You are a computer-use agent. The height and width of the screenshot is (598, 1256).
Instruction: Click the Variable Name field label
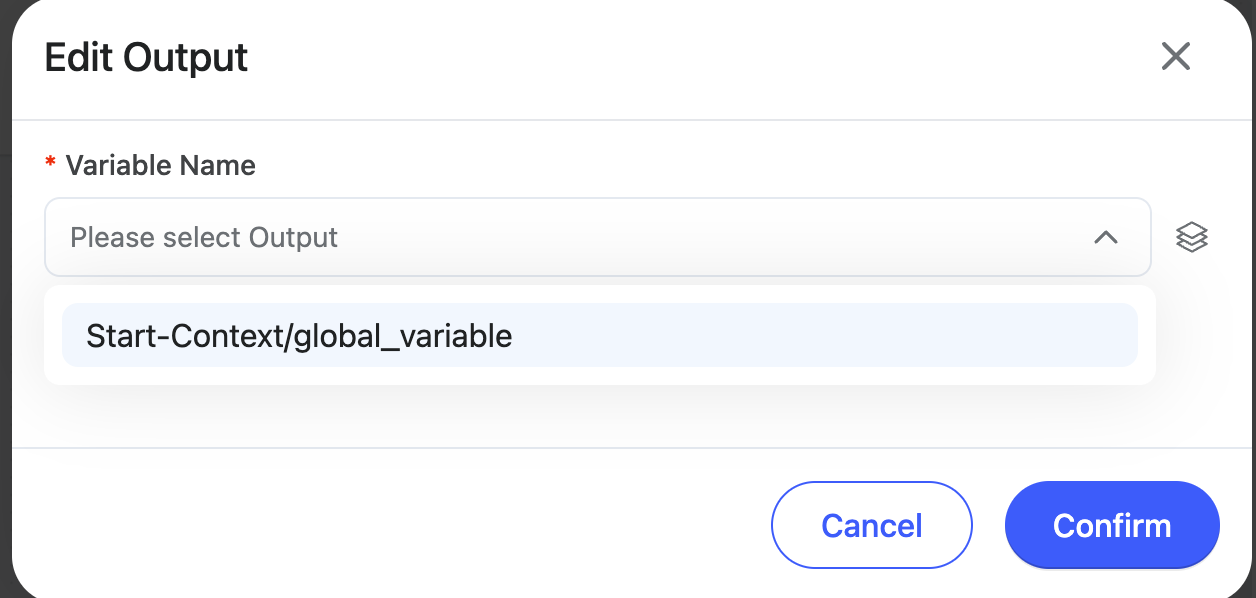click(160, 165)
